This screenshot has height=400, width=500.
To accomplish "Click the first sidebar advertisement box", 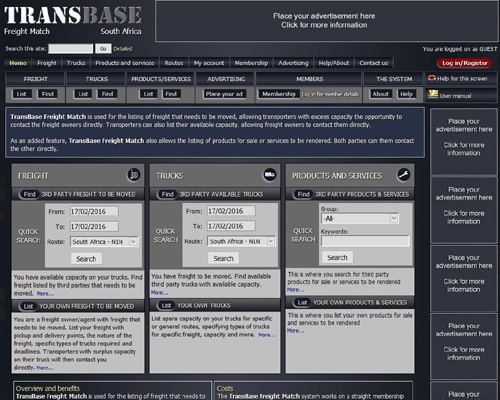I will coord(464,141).
